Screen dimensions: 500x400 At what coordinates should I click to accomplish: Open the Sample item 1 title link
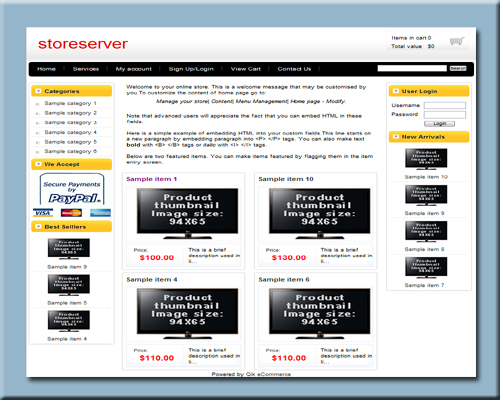pos(152,179)
